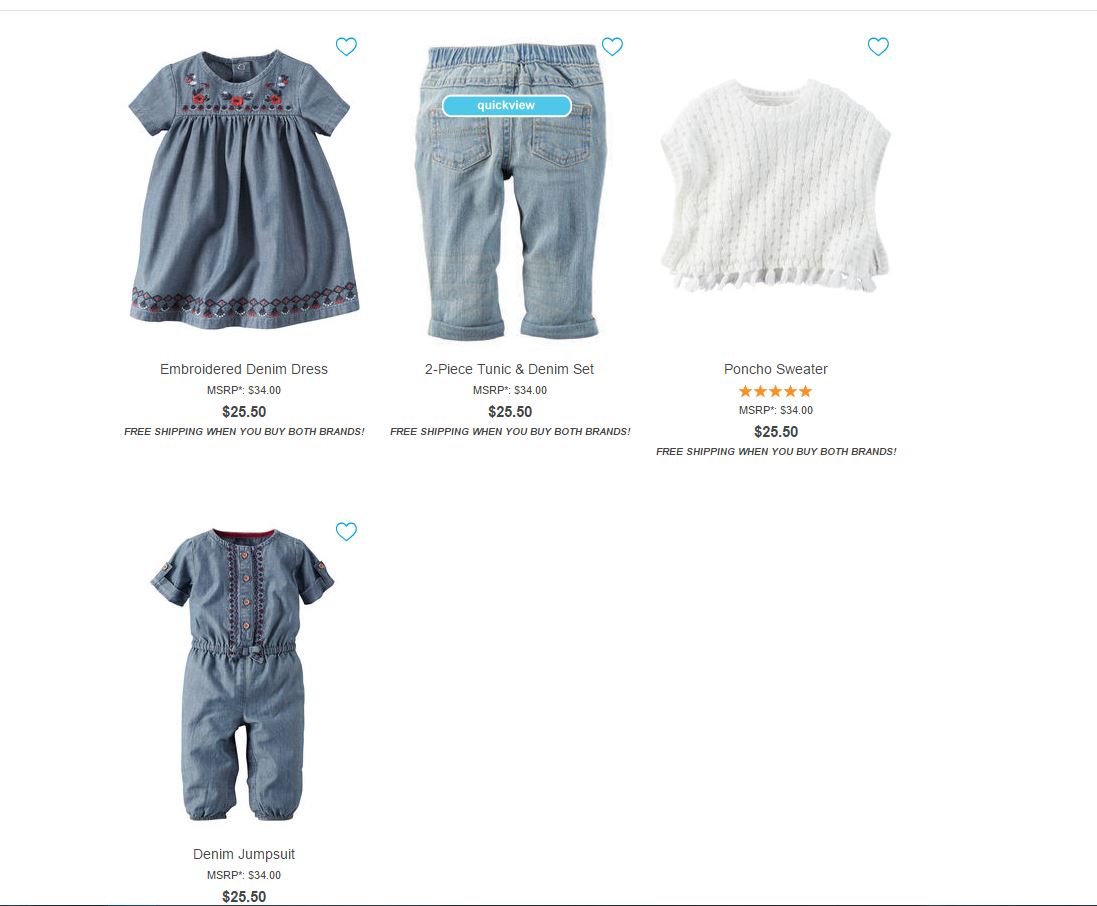Open the denim pants product image
1097x906 pixels.
pos(510,192)
